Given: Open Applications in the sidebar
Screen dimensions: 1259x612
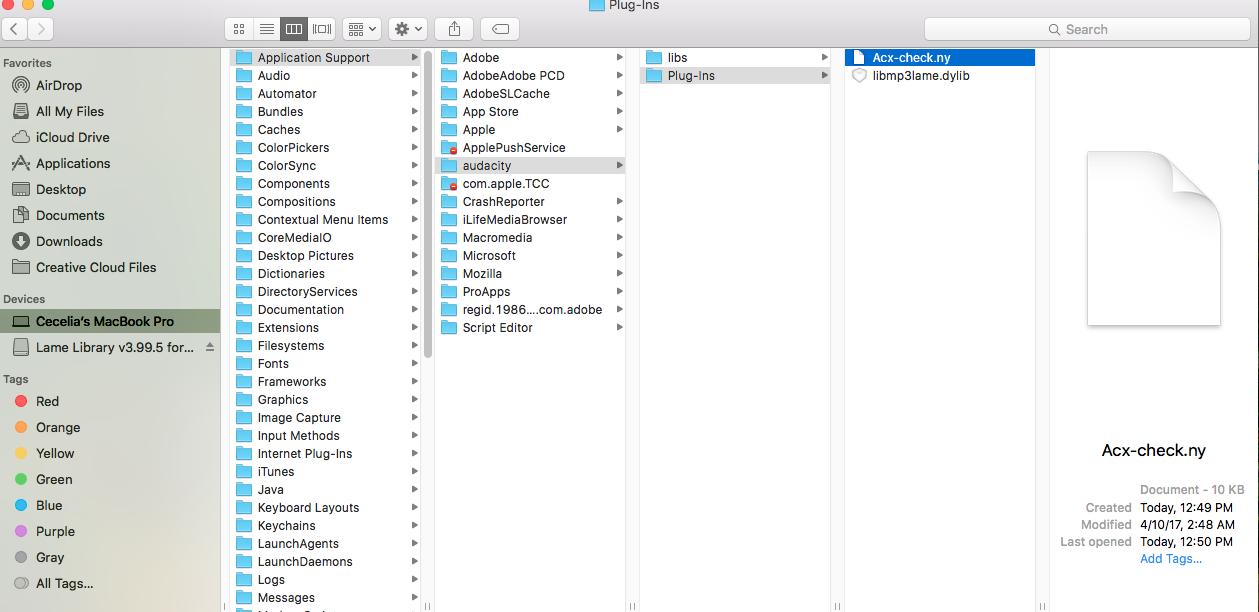Looking at the screenshot, I should pyautogui.click(x=73, y=163).
